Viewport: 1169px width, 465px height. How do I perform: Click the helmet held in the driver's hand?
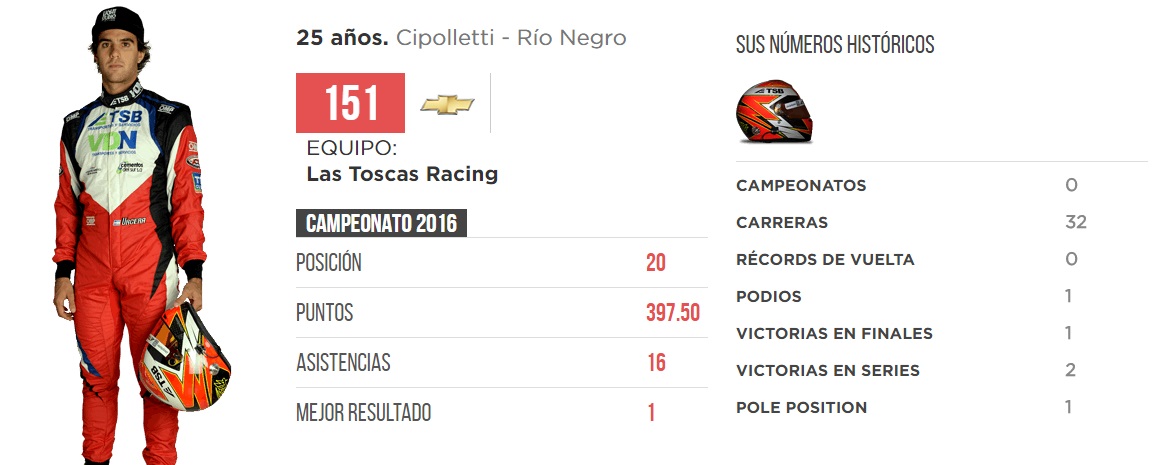point(184,355)
